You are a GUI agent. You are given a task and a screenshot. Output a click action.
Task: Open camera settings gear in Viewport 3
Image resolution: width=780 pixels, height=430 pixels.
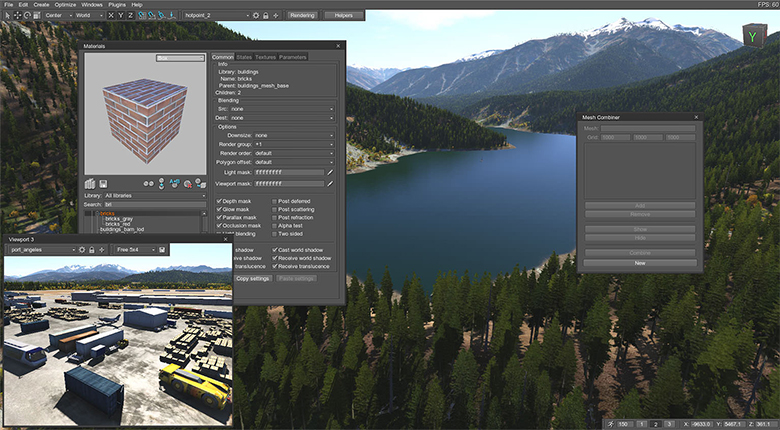tap(83, 249)
